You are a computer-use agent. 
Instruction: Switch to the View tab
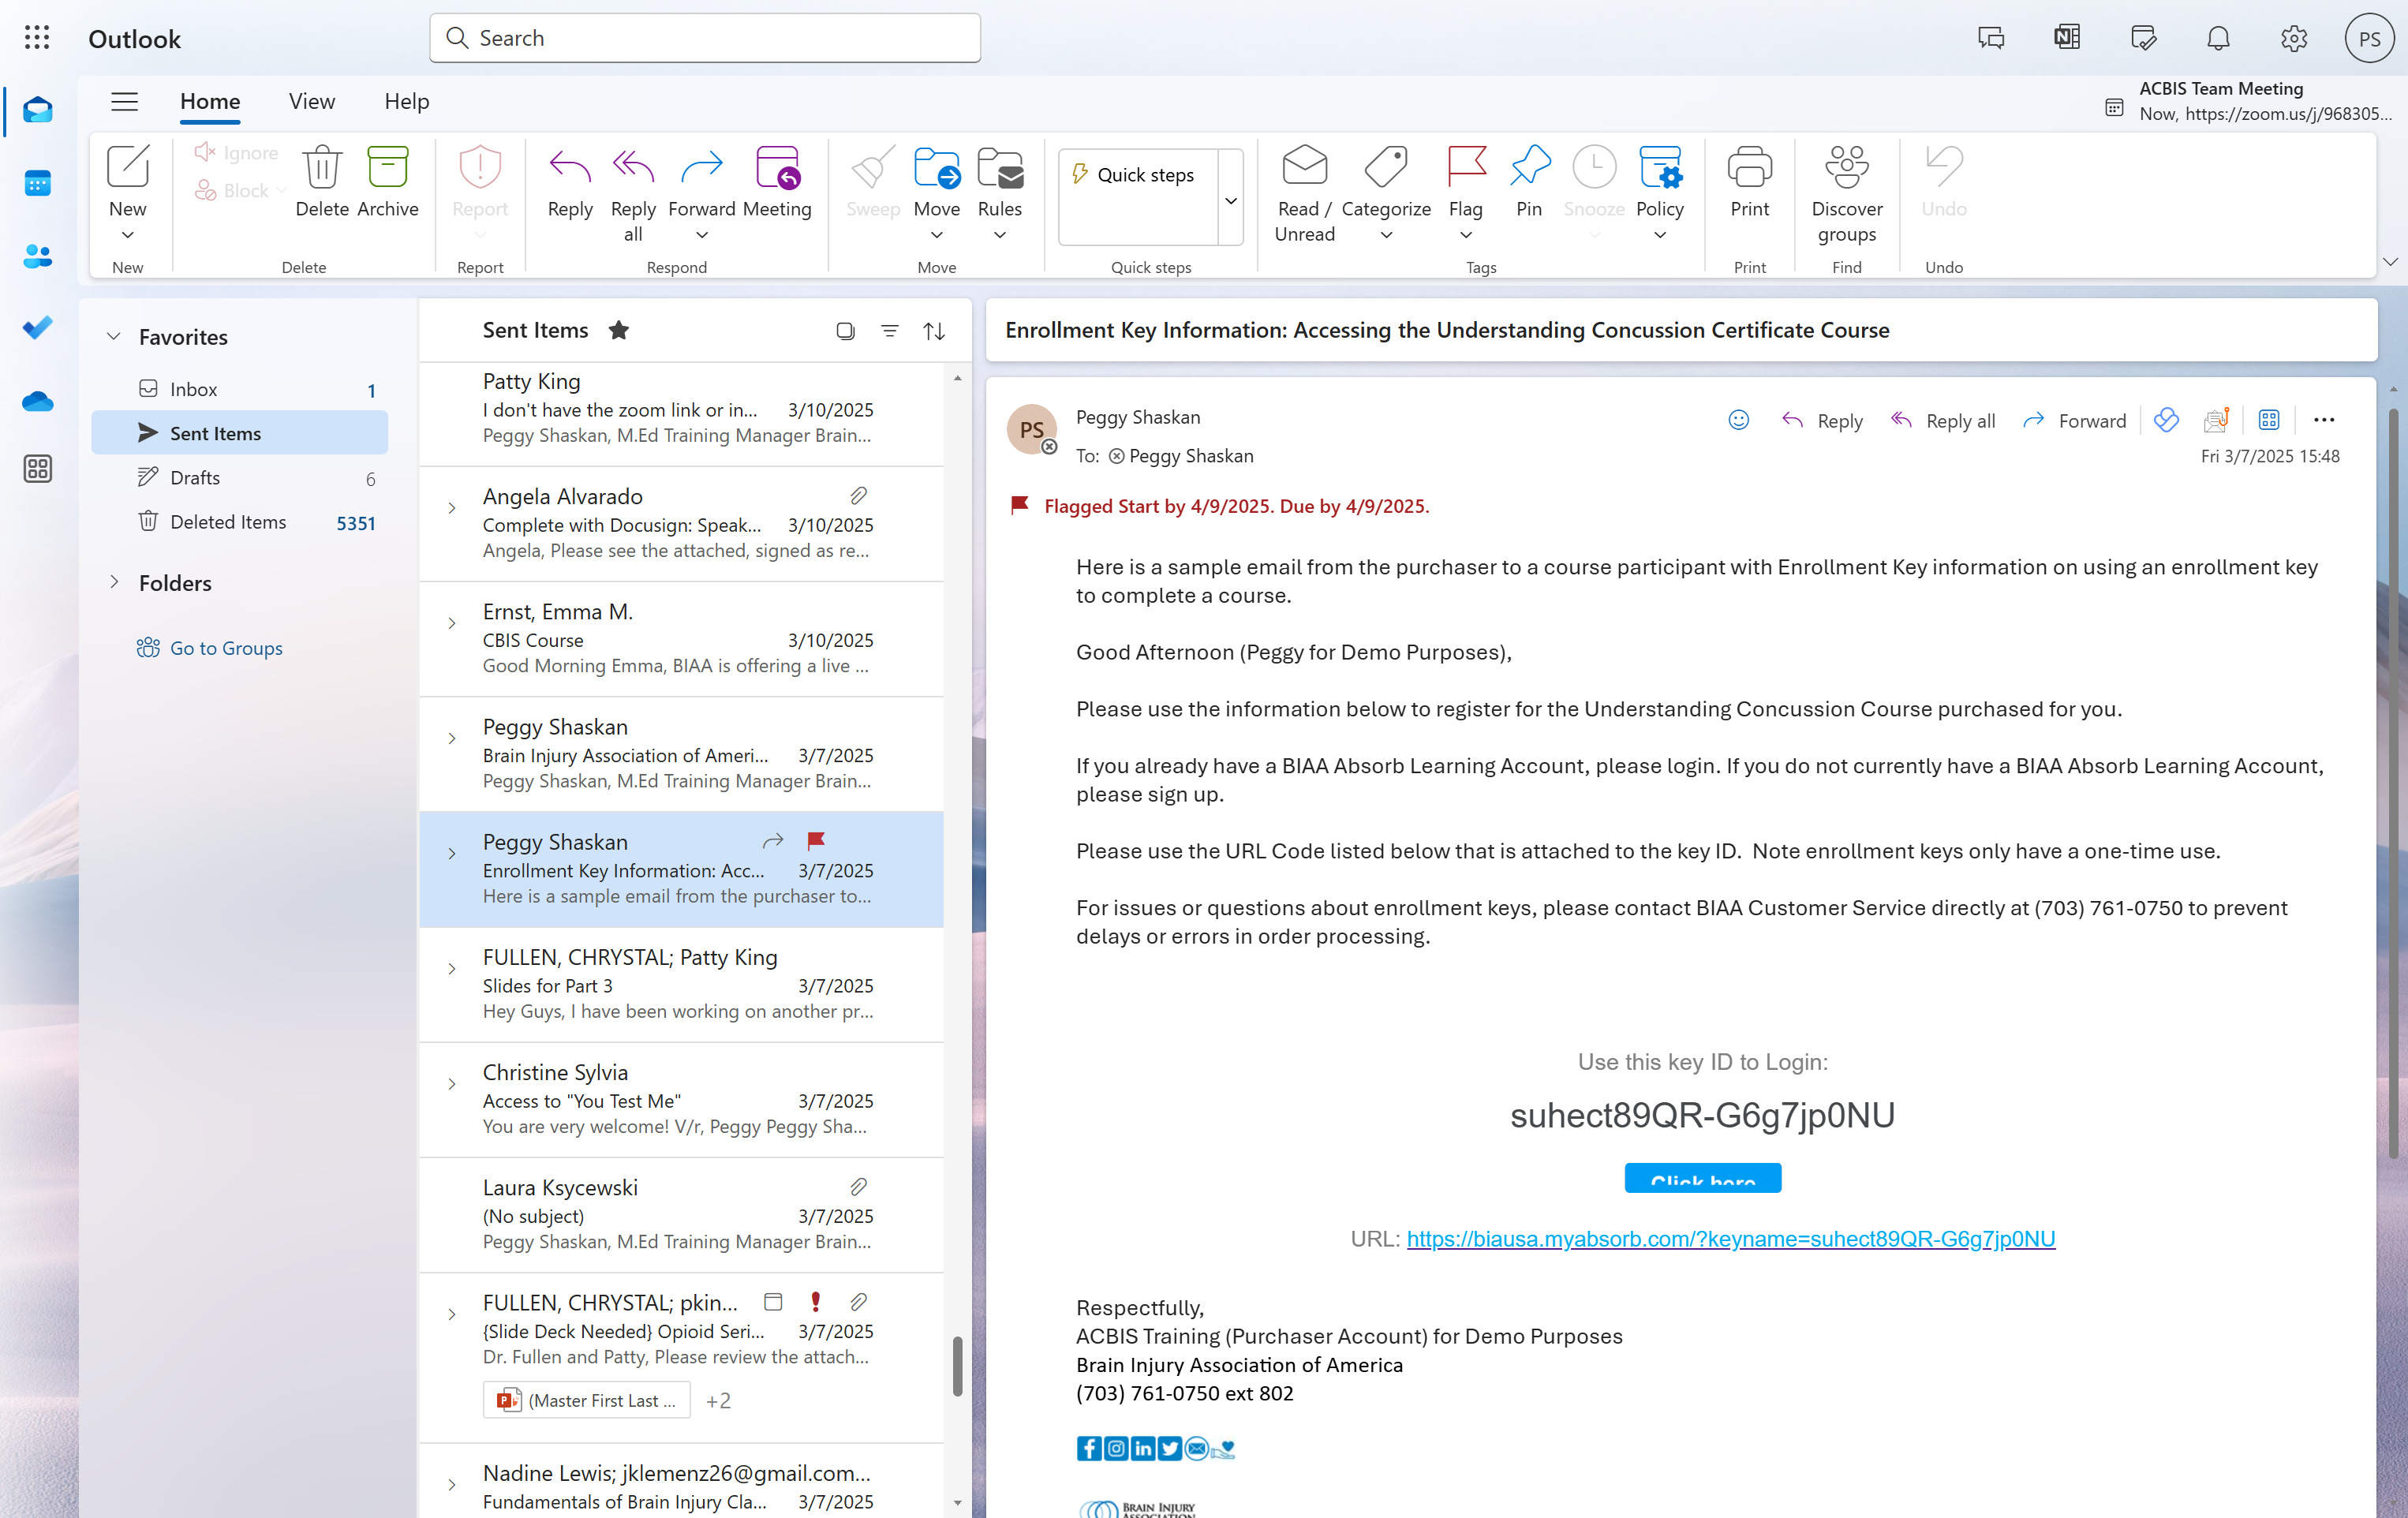point(312,101)
